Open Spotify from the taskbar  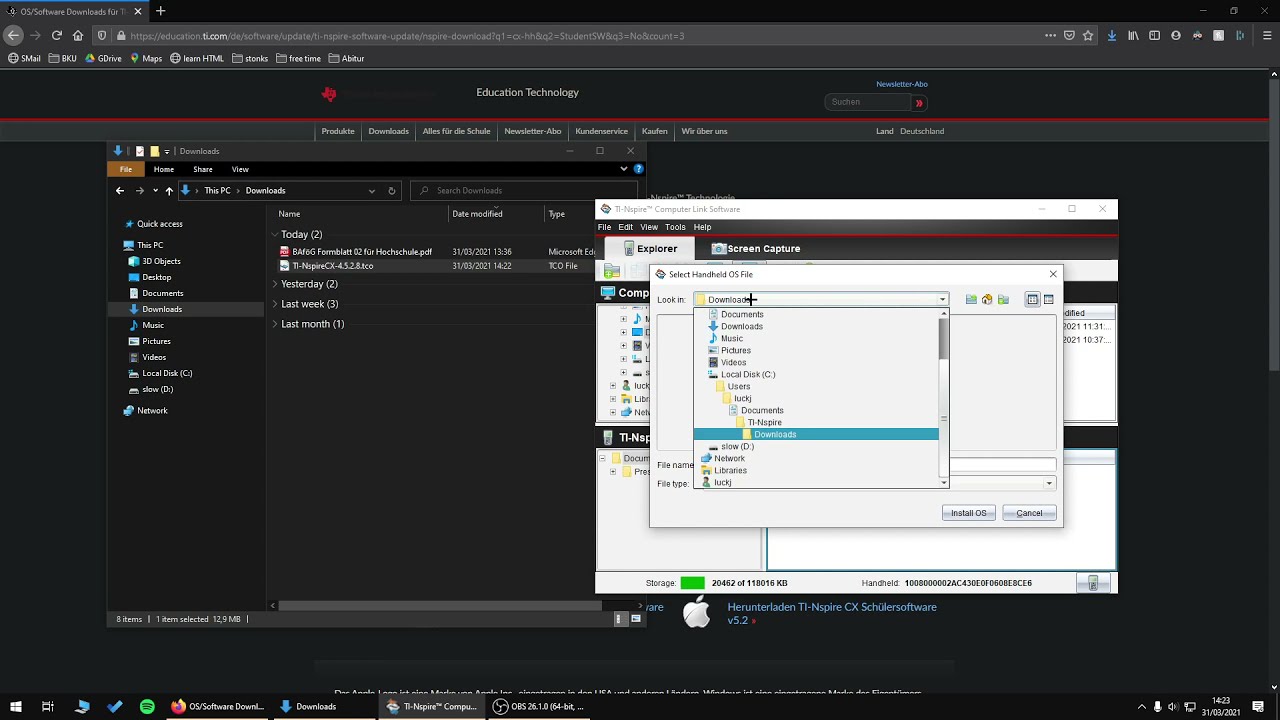[x=147, y=706]
